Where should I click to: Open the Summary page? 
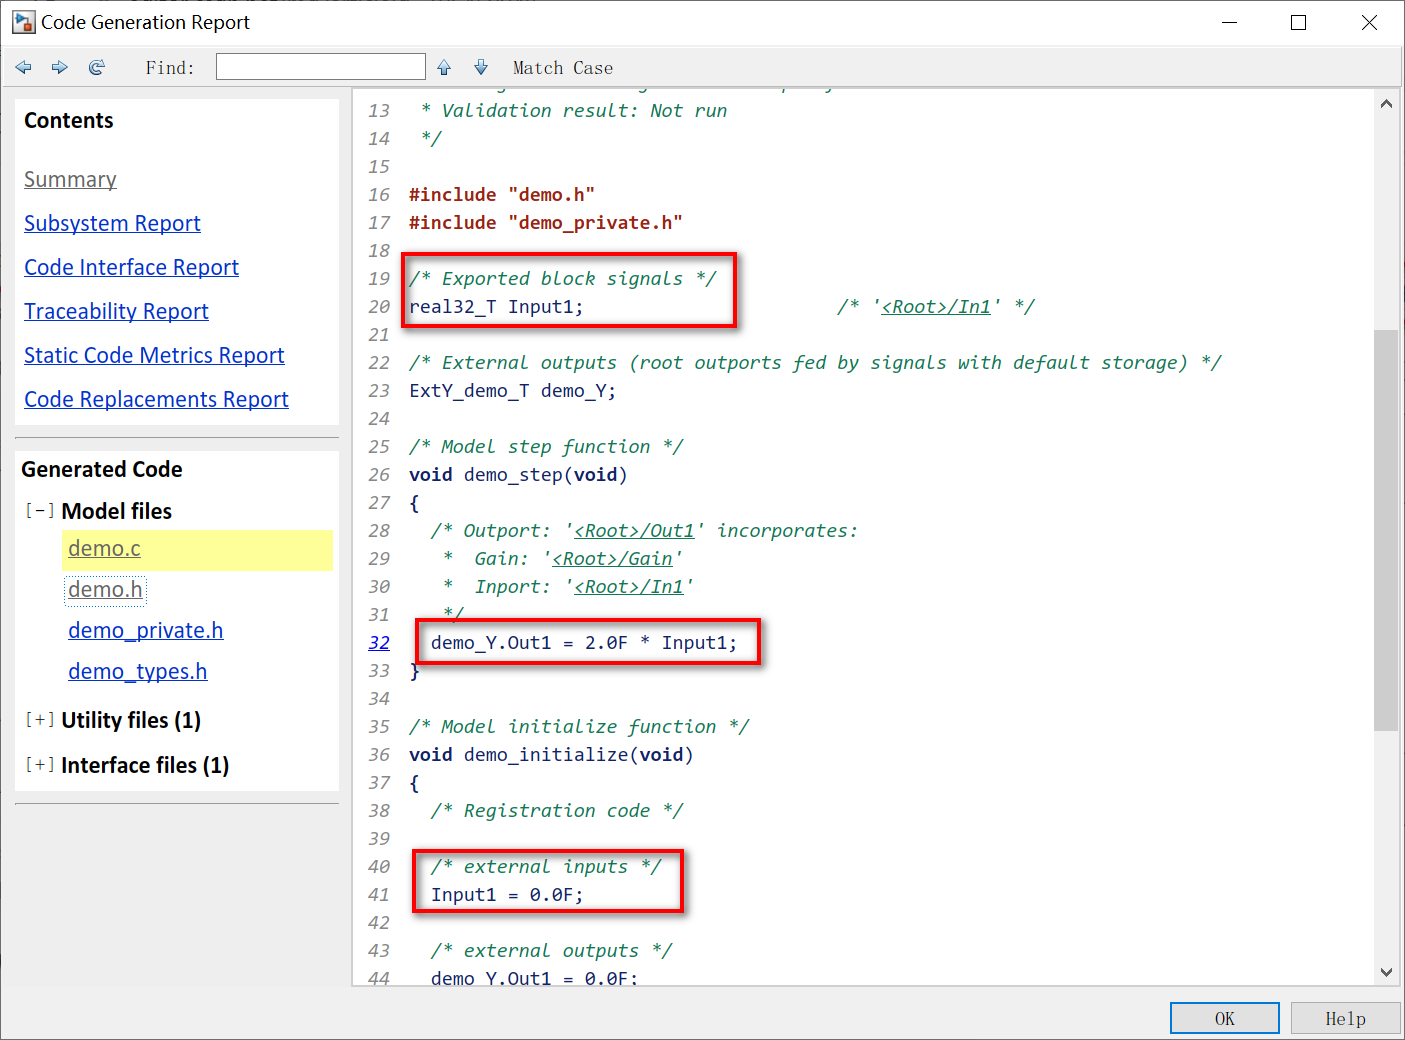click(70, 180)
